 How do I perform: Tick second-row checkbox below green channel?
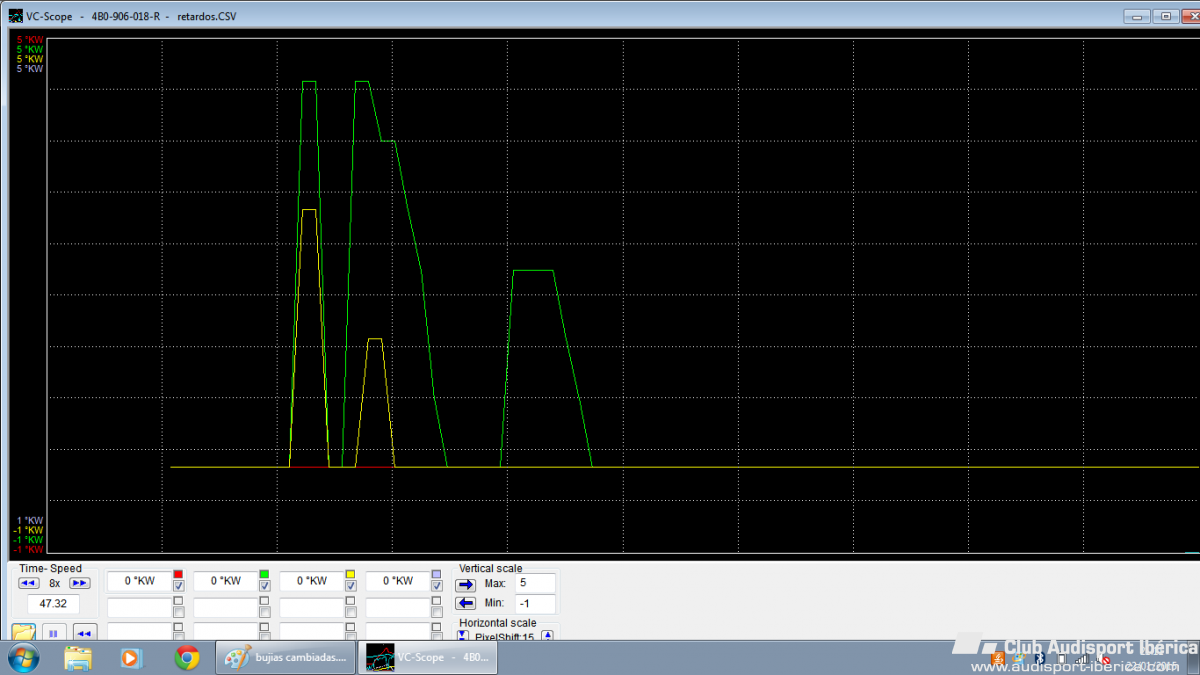pyautogui.click(x=265, y=612)
